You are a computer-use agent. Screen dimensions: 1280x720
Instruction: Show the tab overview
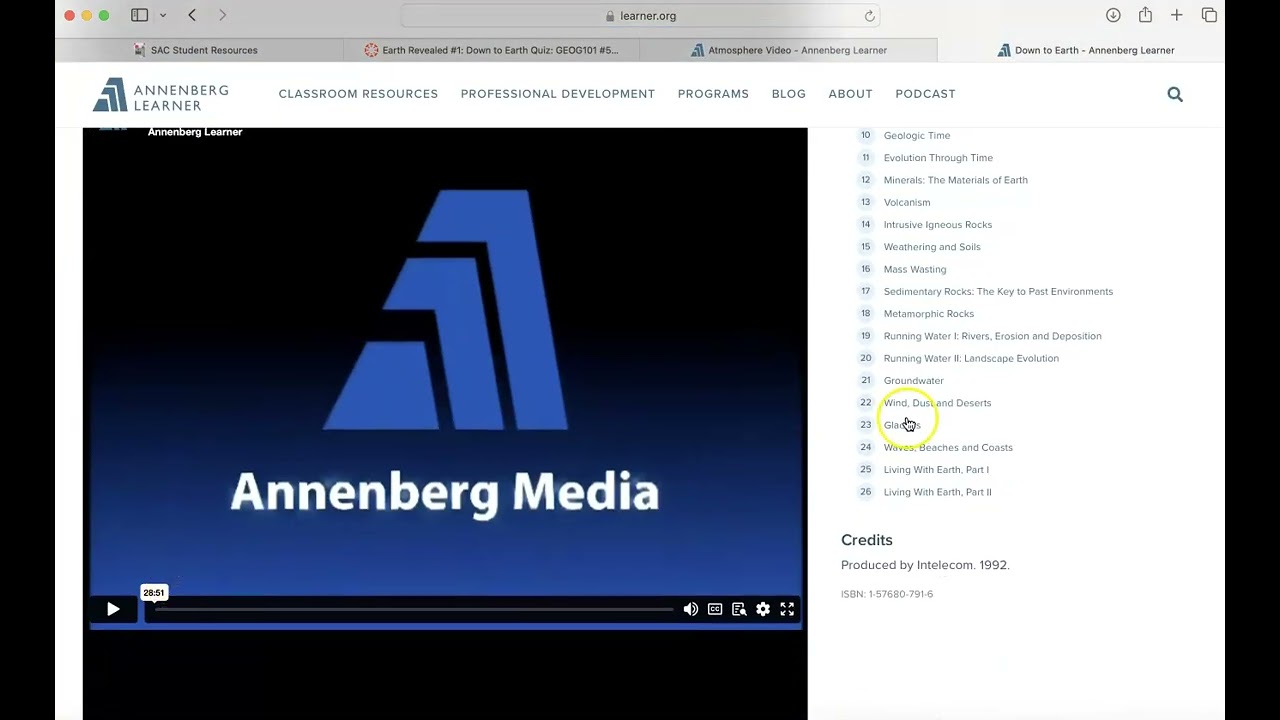coord(1209,15)
